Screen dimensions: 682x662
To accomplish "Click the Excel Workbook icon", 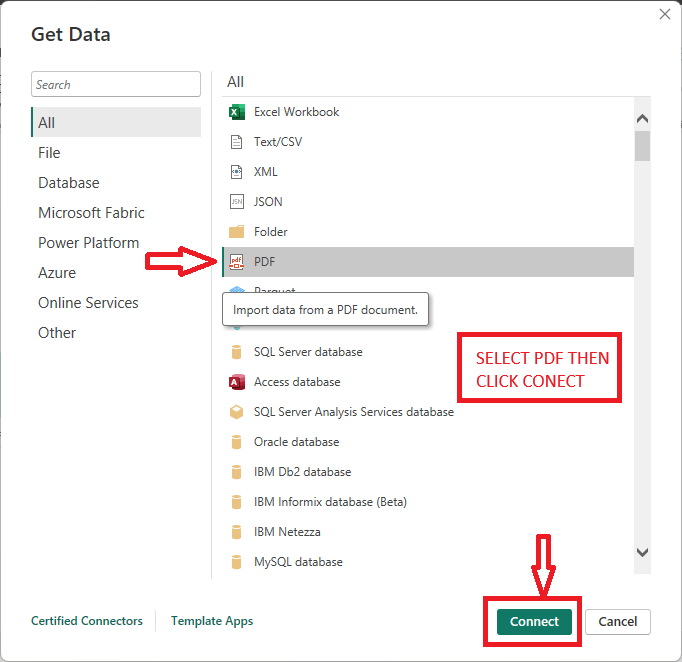I will (x=237, y=112).
